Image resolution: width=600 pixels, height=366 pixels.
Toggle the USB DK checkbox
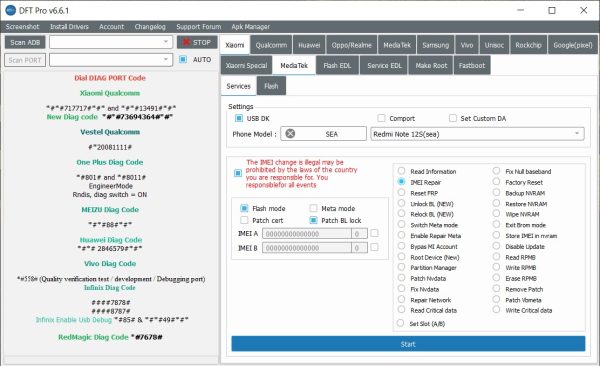pos(239,118)
